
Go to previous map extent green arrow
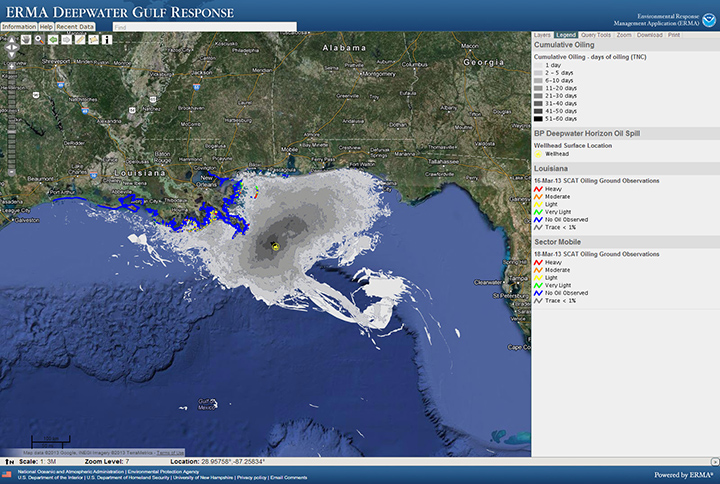(53, 40)
